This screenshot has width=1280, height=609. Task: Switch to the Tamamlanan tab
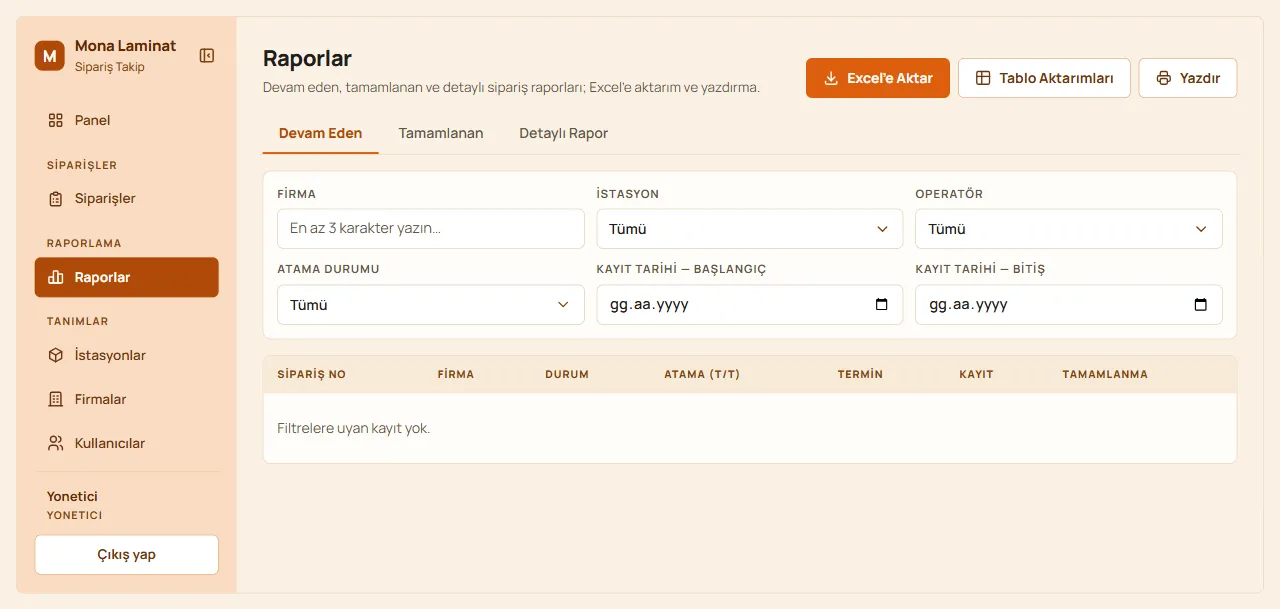coord(441,133)
